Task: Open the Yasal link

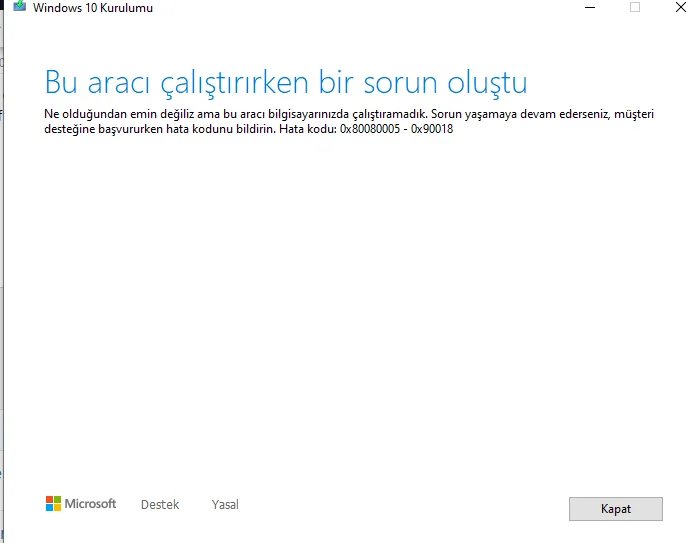Action: 225,505
